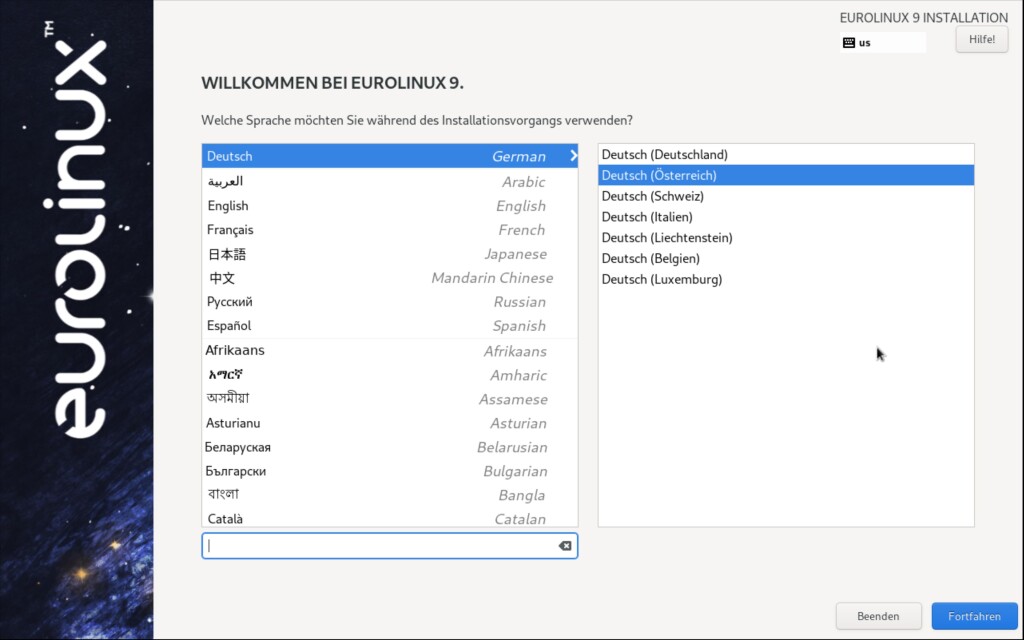Viewport: 1024px width, 640px height.
Task: Choose Español from the list
Action: (x=390, y=326)
